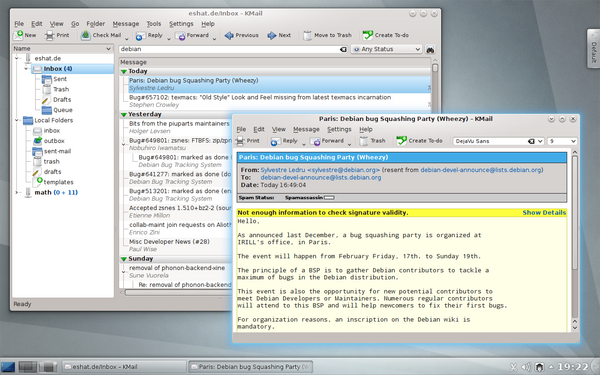Reply using the Inbox window toolbar
This screenshot has height=375, width=600.
click(149, 35)
